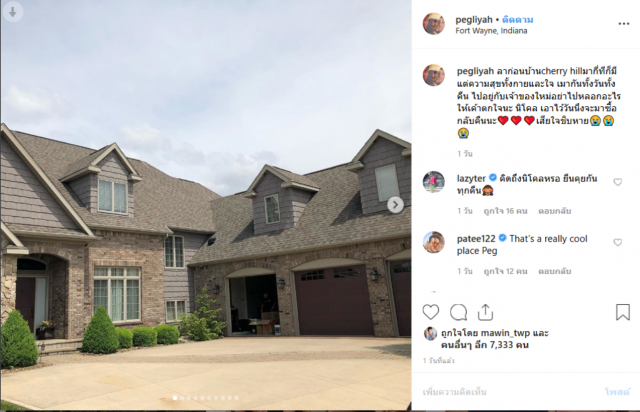Share the post with share icon

(485, 312)
